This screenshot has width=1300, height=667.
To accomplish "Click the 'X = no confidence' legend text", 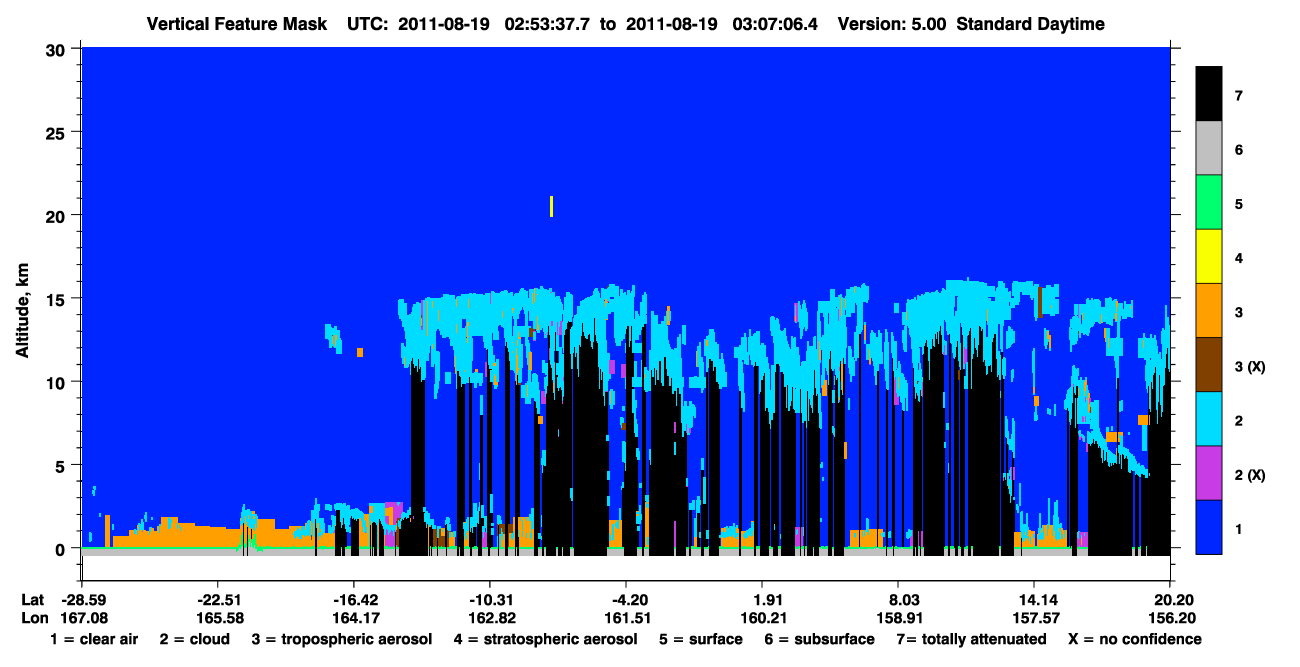I will coord(1135,639).
